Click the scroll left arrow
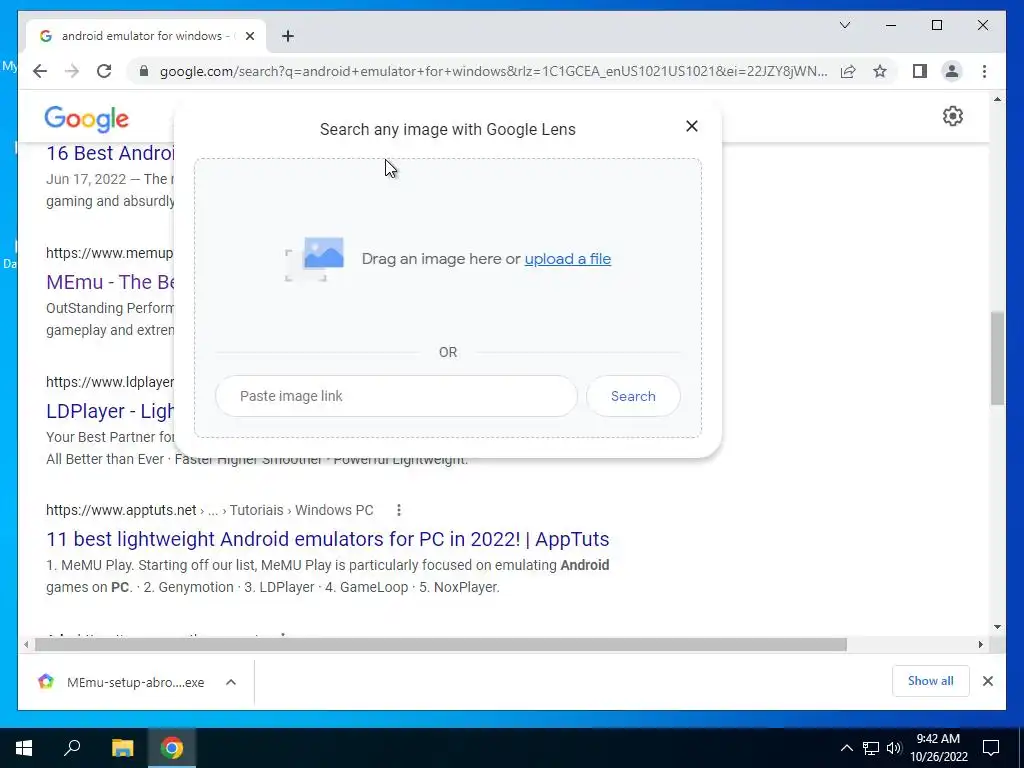The image size is (1024, 768). [x=26, y=645]
